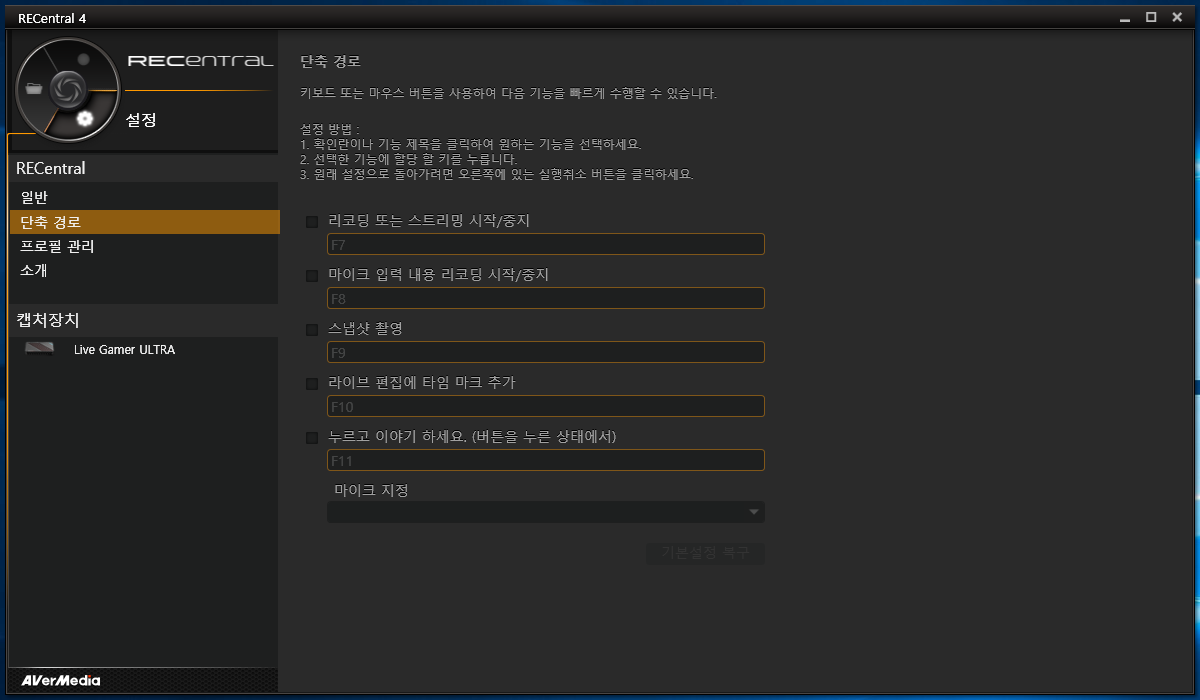This screenshot has height=700, width=1200.
Task: Click the 리코딩 또는 스트리밍 시작/중지 label
Action: [x=429, y=221]
